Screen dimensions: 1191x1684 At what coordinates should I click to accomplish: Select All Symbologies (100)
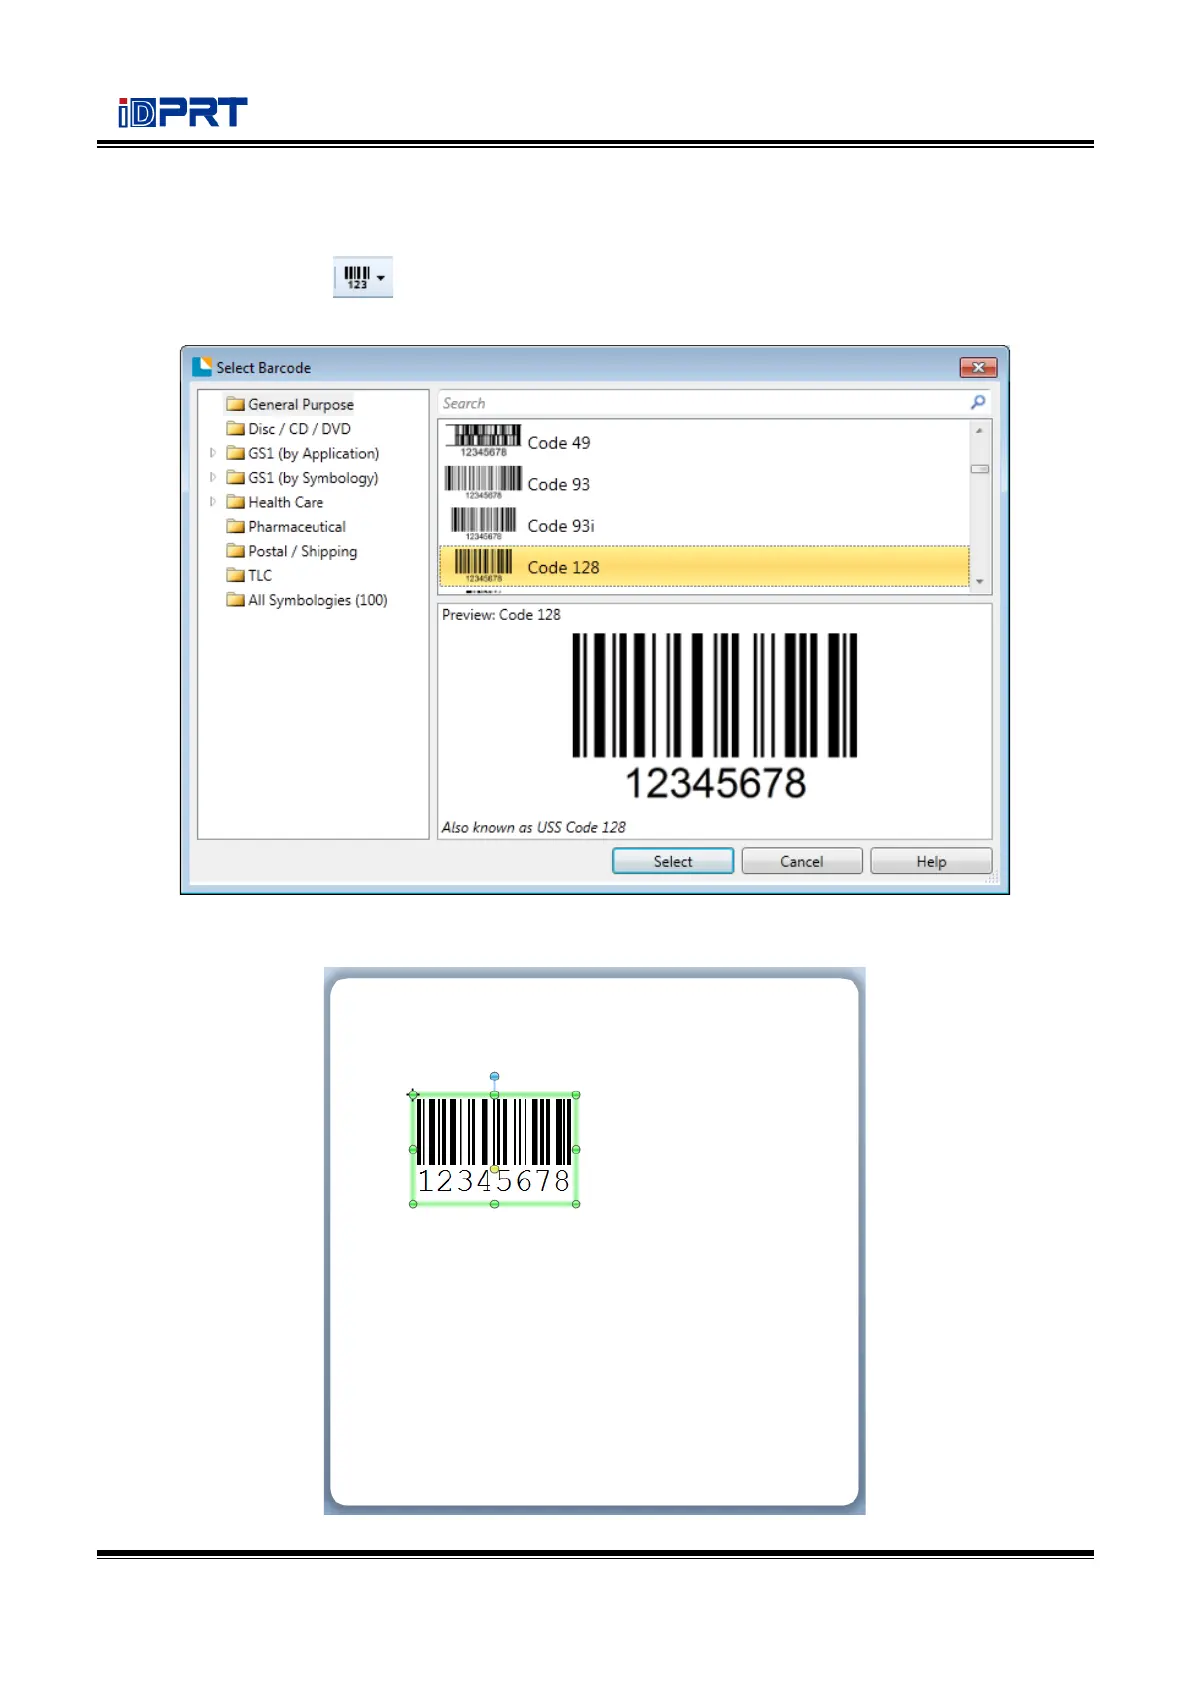point(307,600)
